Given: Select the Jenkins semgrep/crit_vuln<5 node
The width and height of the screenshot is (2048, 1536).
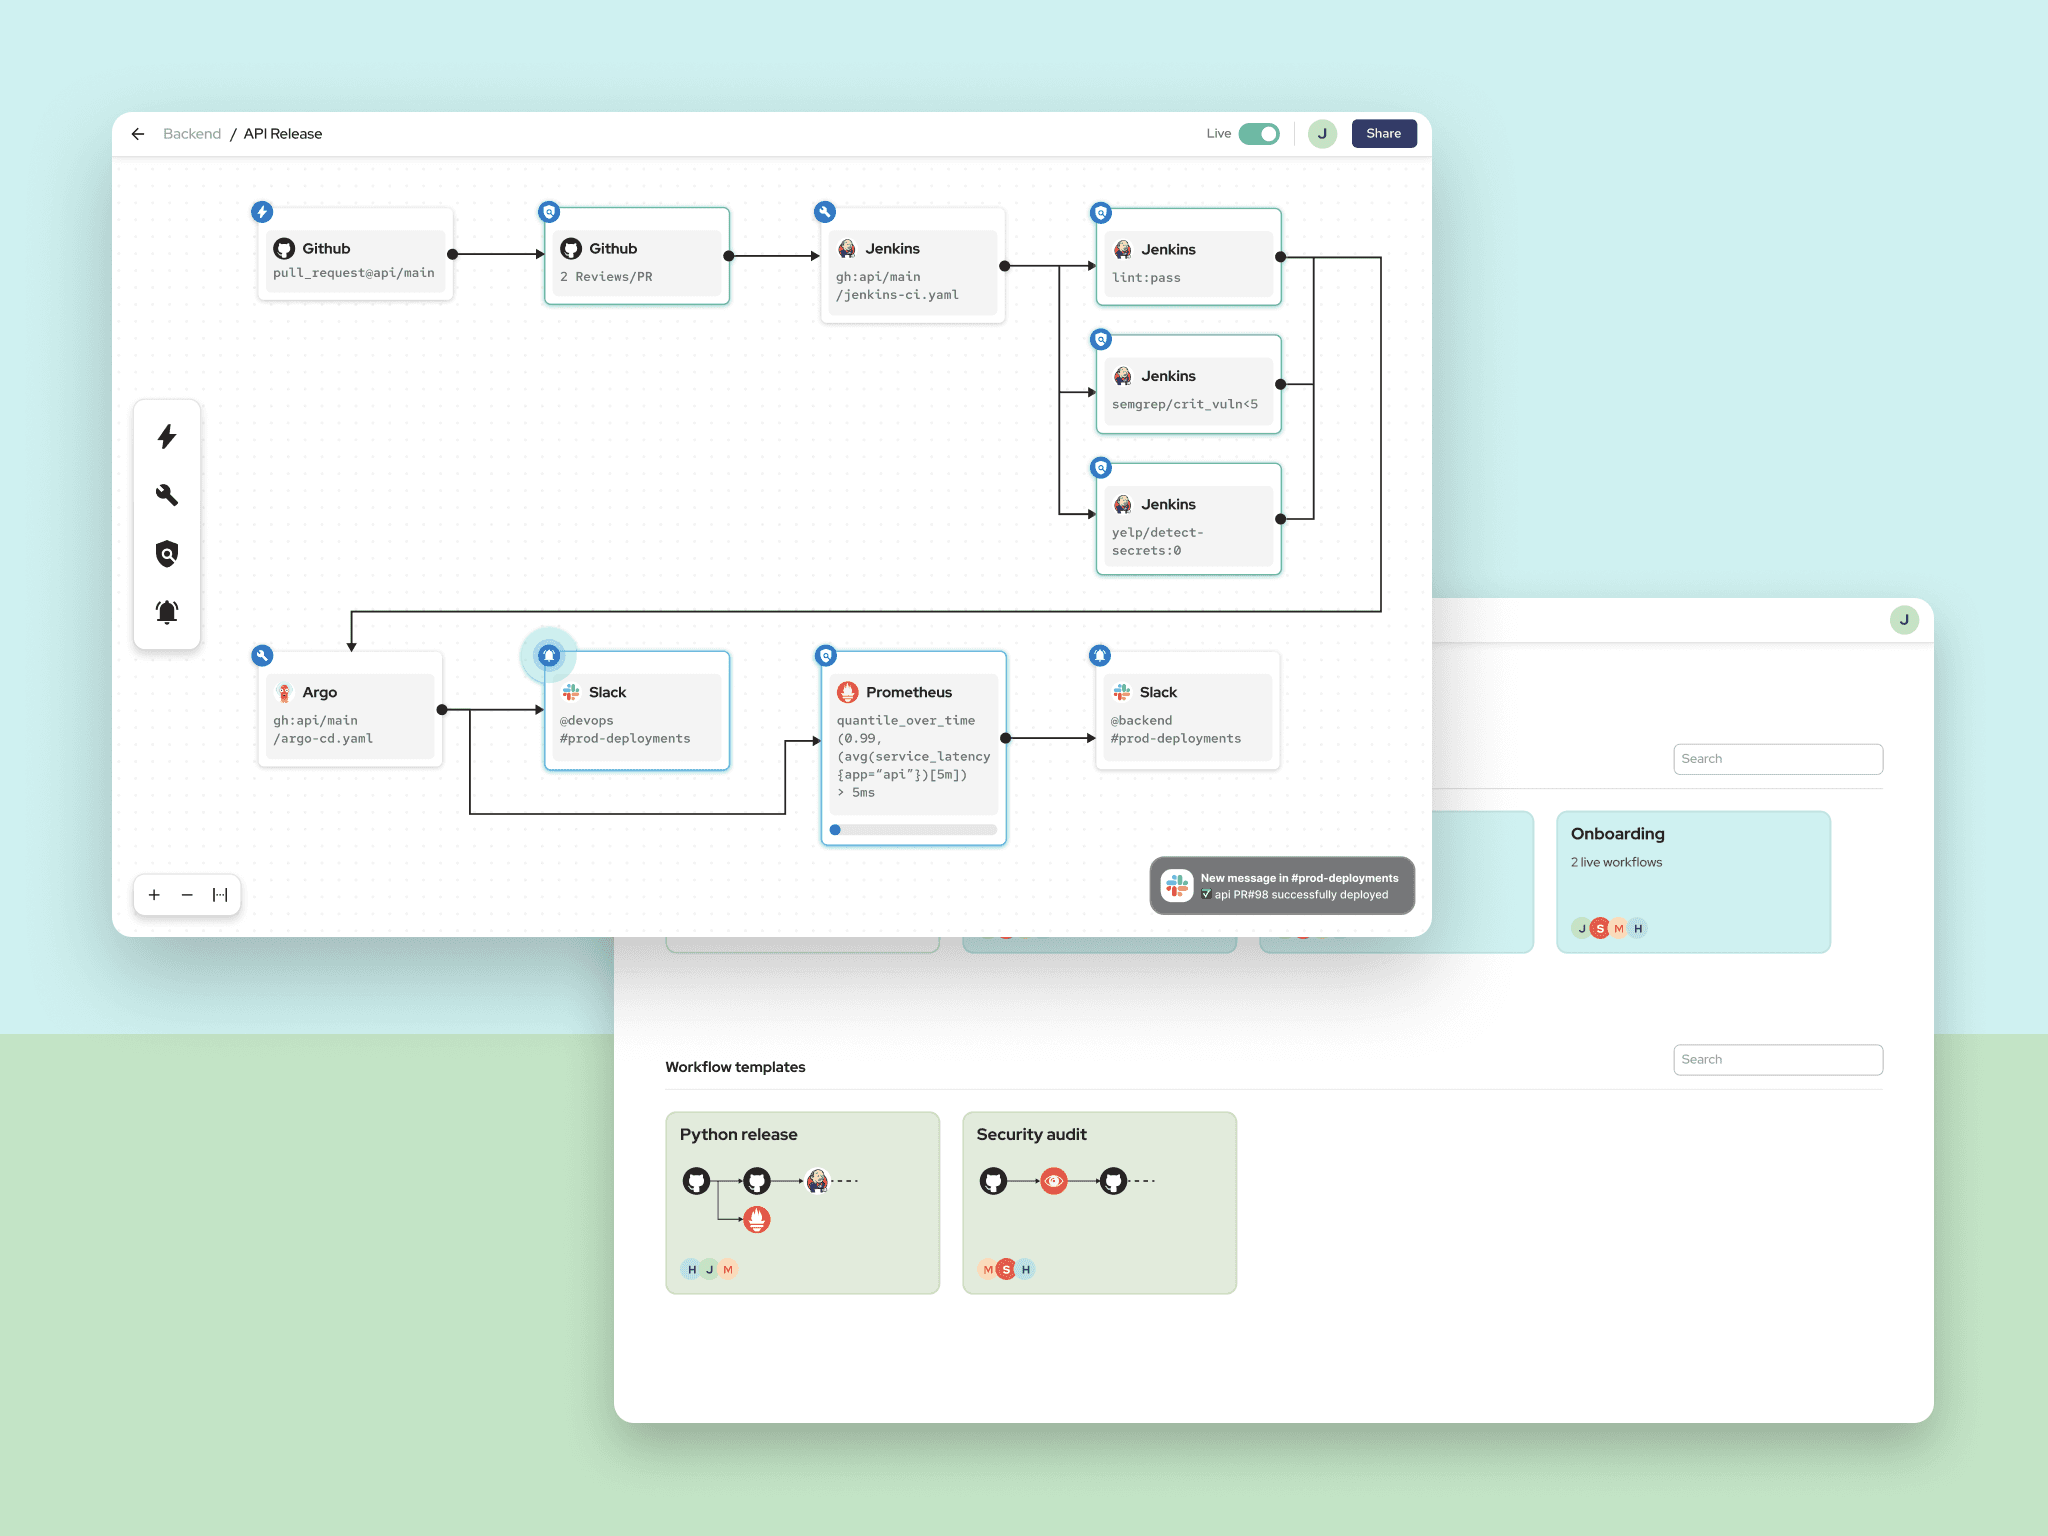Looking at the screenshot, I should (1189, 384).
